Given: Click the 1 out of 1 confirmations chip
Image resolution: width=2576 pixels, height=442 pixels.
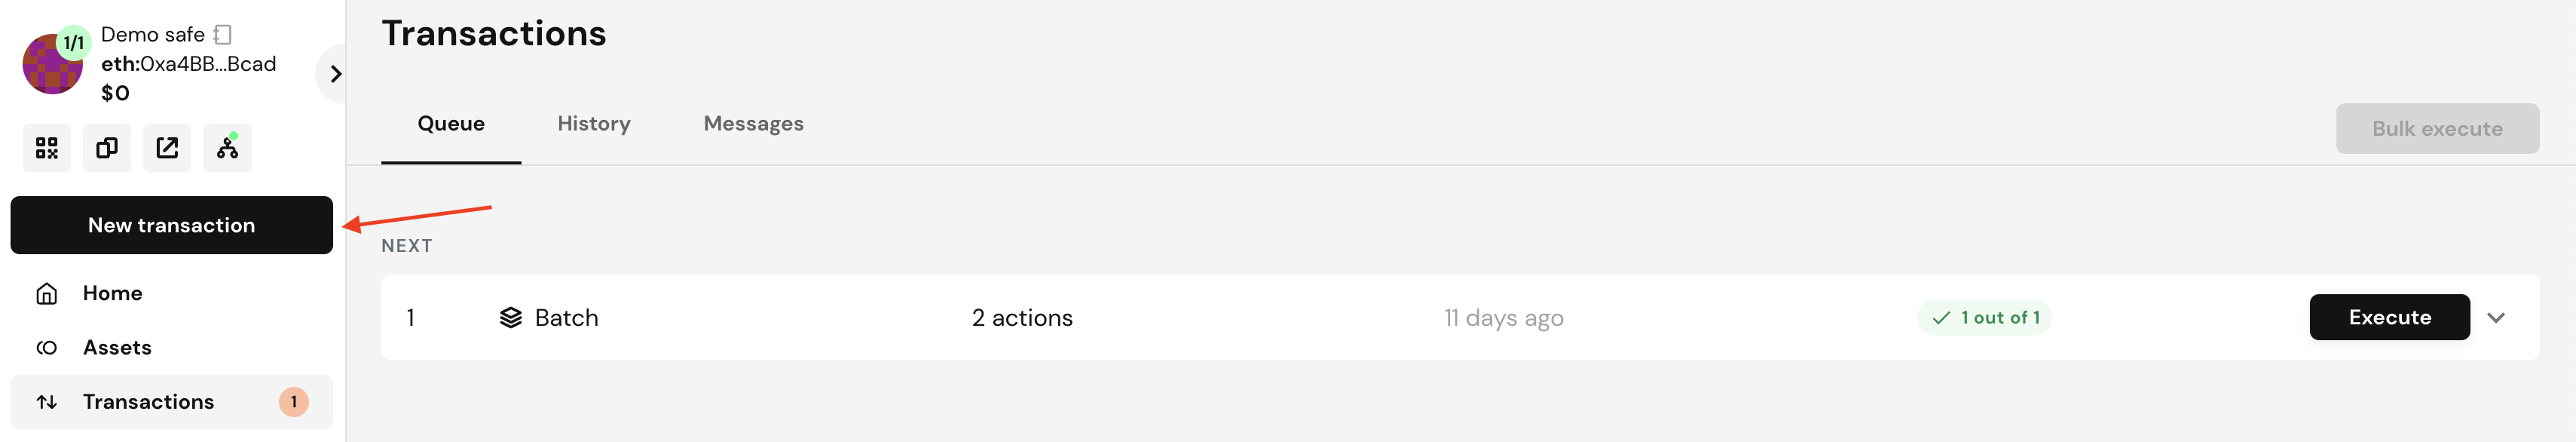Looking at the screenshot, I should [1984, 317].
